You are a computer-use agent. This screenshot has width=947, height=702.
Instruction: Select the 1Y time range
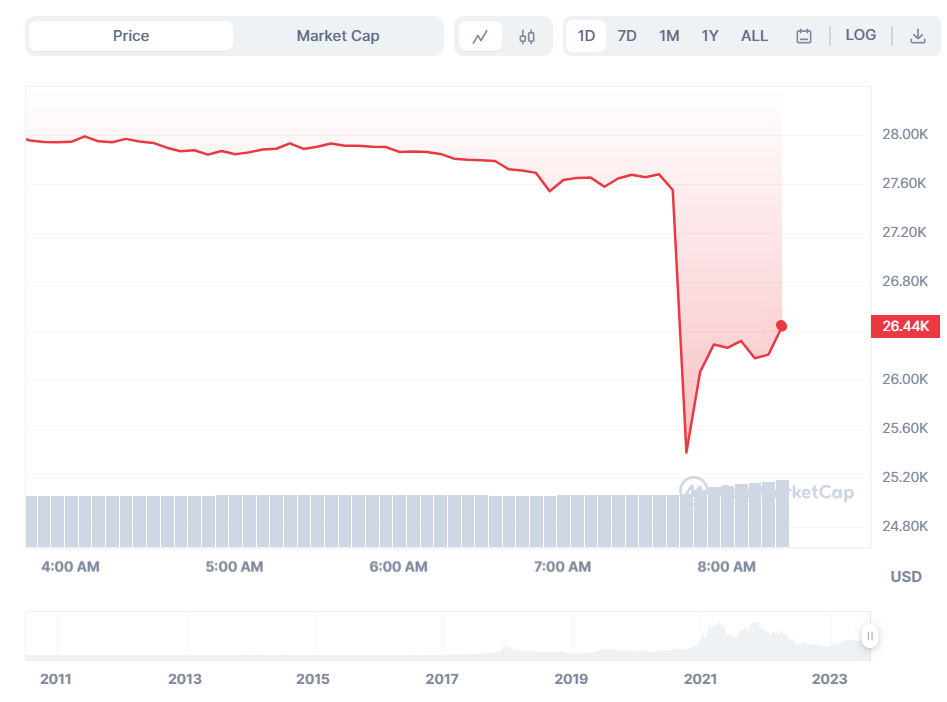(x=710, y=36)
